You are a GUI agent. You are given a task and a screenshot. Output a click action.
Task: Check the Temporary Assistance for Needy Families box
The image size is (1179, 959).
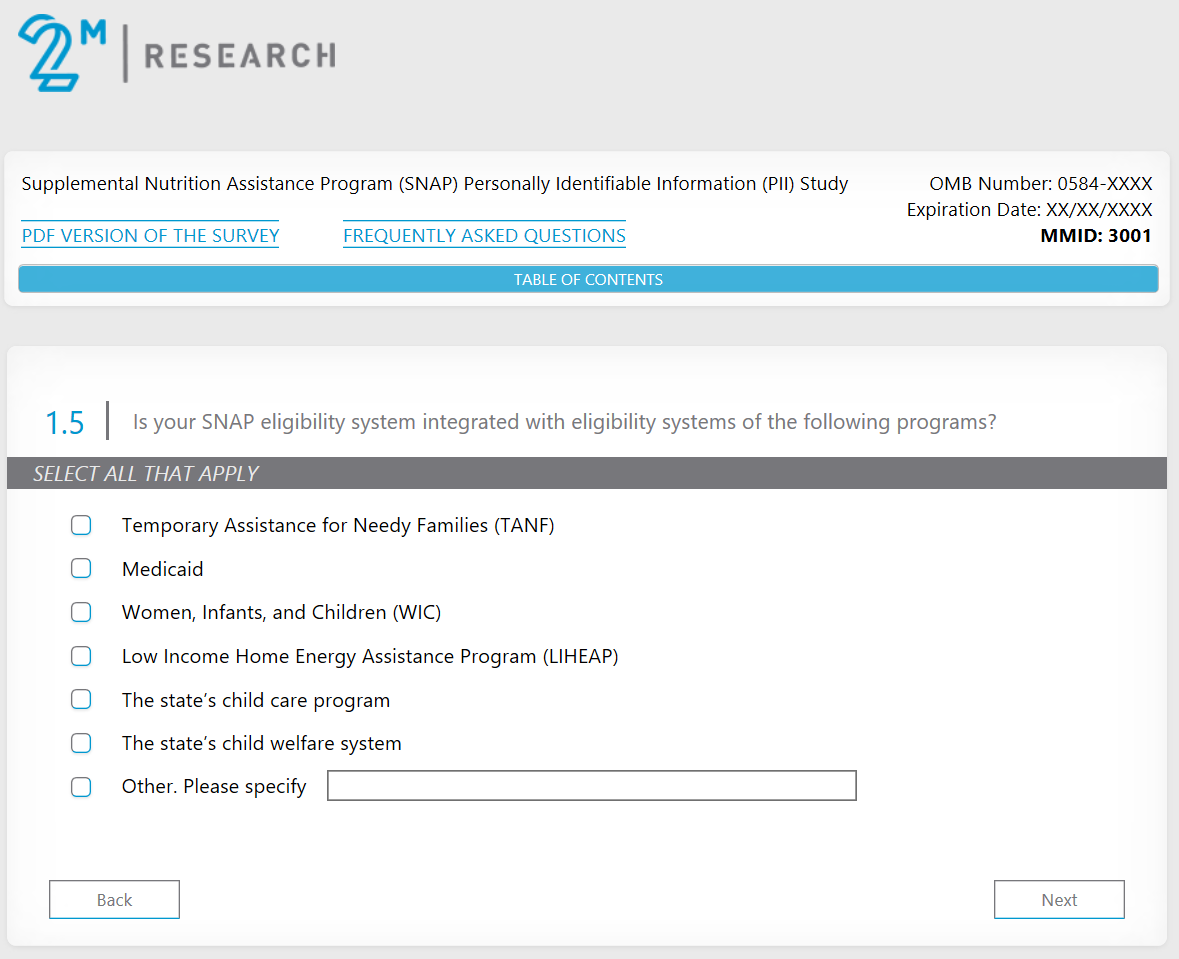click(81, 525)
